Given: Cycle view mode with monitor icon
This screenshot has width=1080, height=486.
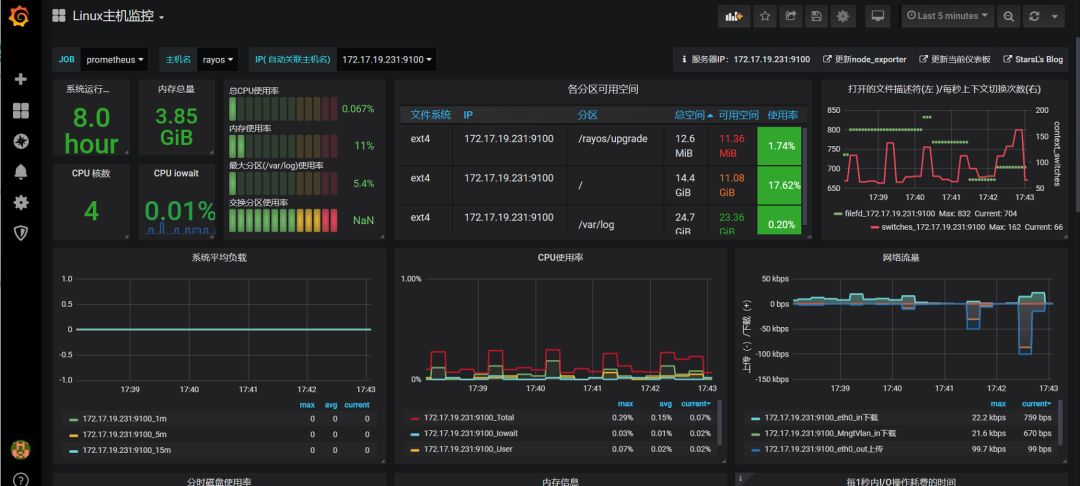Looking at the screenshot, I should [878, 17].
